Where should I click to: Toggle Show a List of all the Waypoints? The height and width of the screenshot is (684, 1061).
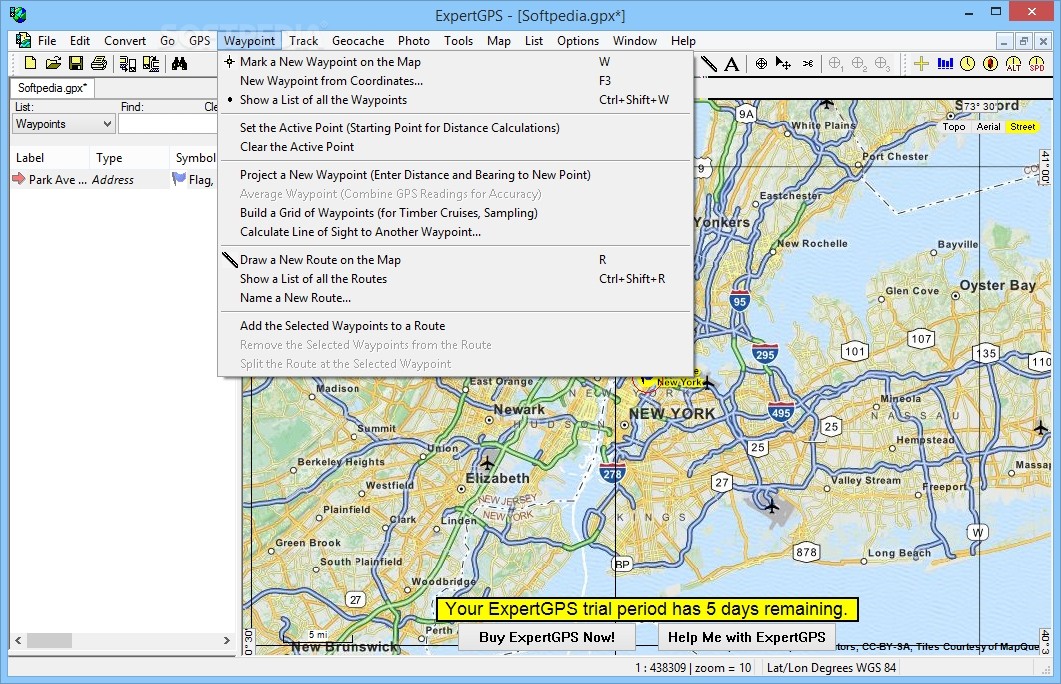point(455,99)
